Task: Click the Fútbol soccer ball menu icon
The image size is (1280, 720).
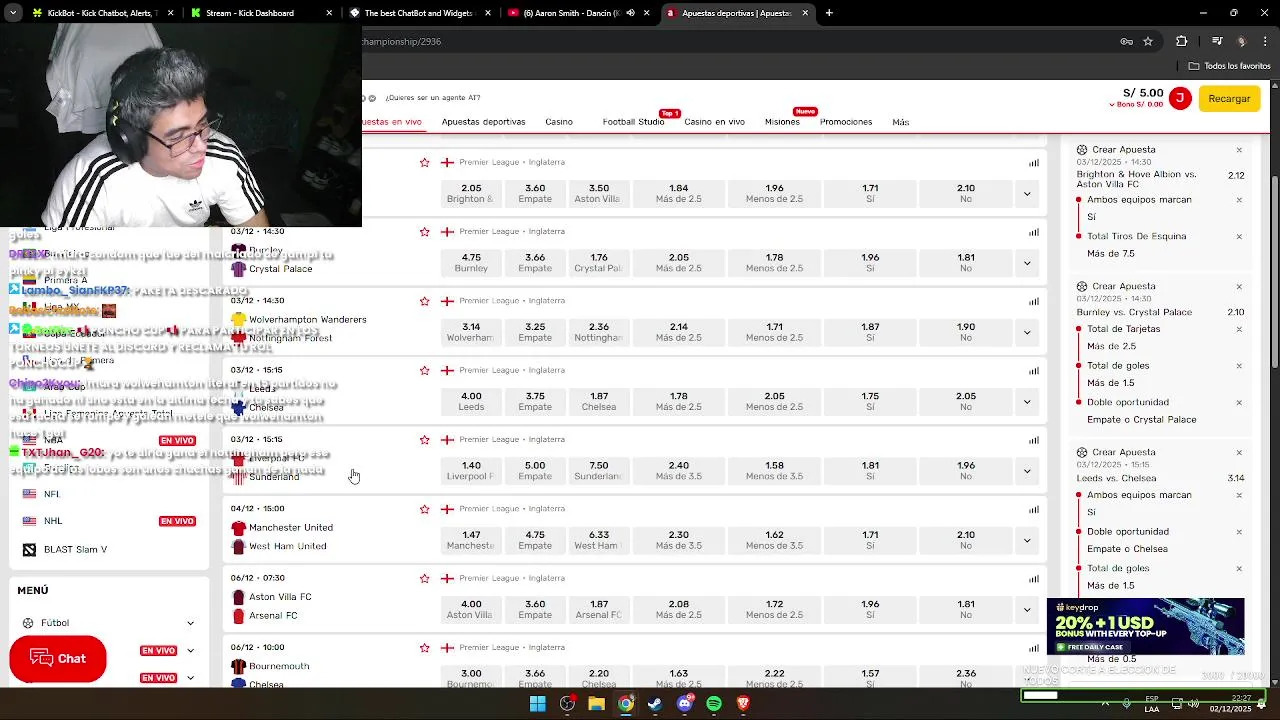Action: tap(28, 623)
